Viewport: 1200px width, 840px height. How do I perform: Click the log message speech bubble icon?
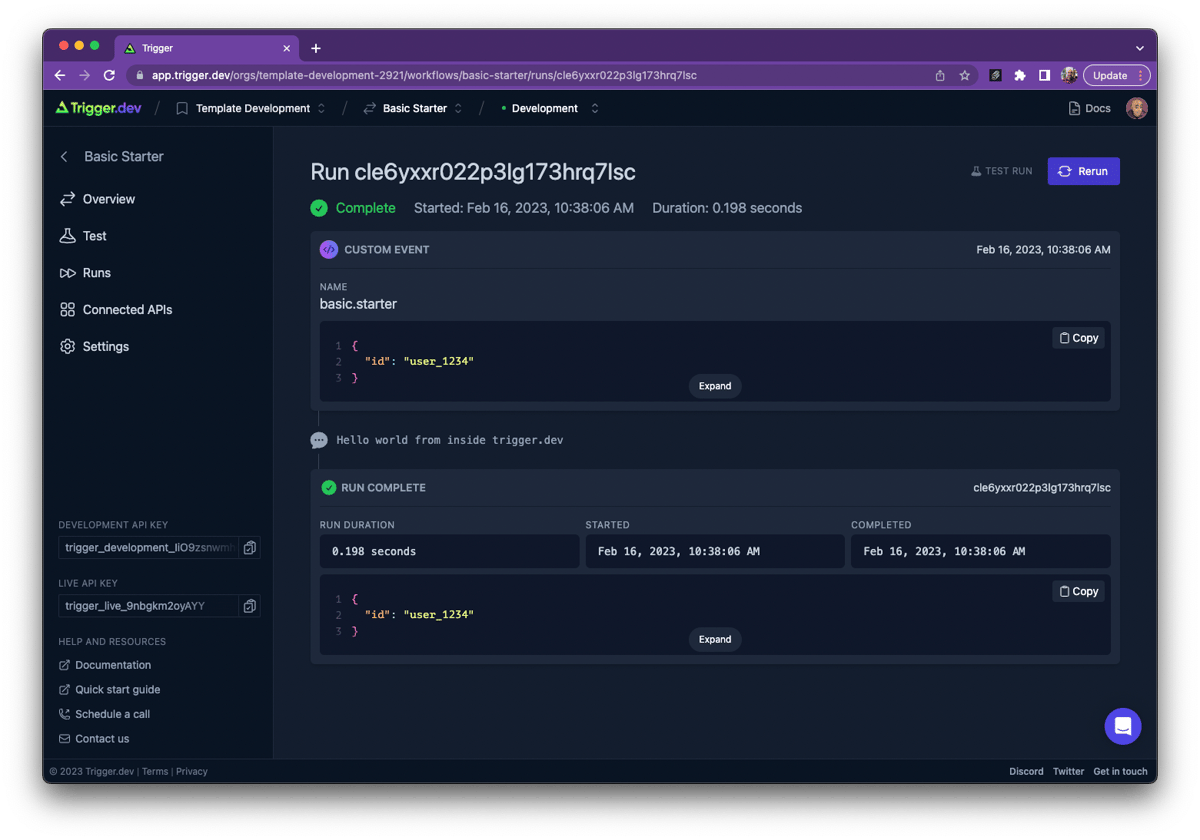(319, 440)
